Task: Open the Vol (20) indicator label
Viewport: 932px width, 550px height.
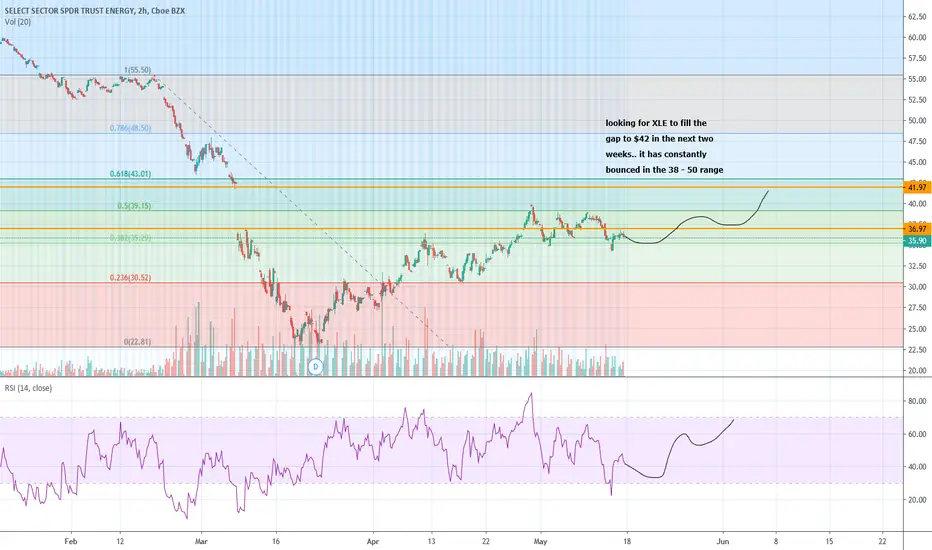Action: click(x=18, y=22)
